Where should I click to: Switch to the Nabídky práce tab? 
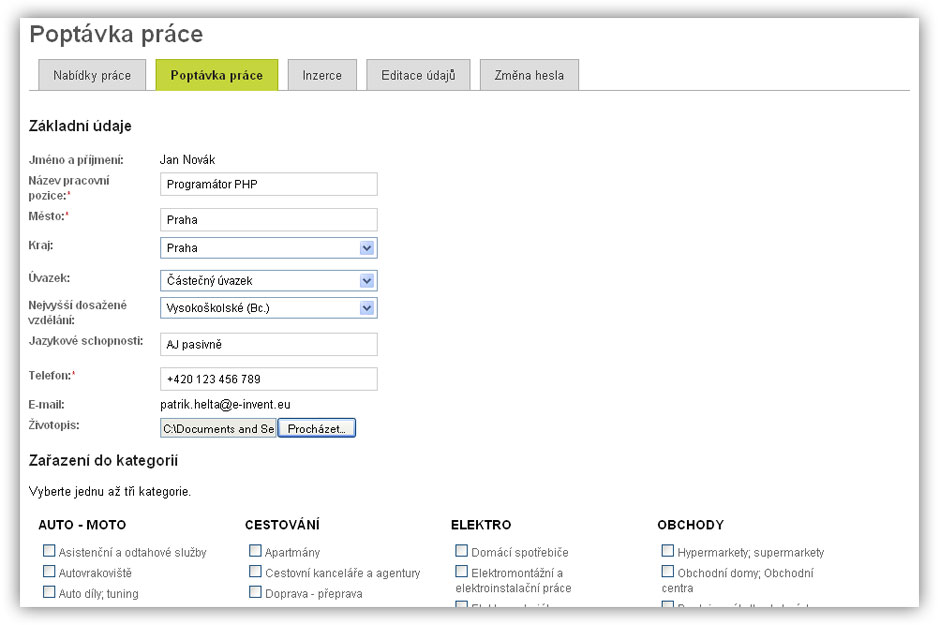(92, 75)
